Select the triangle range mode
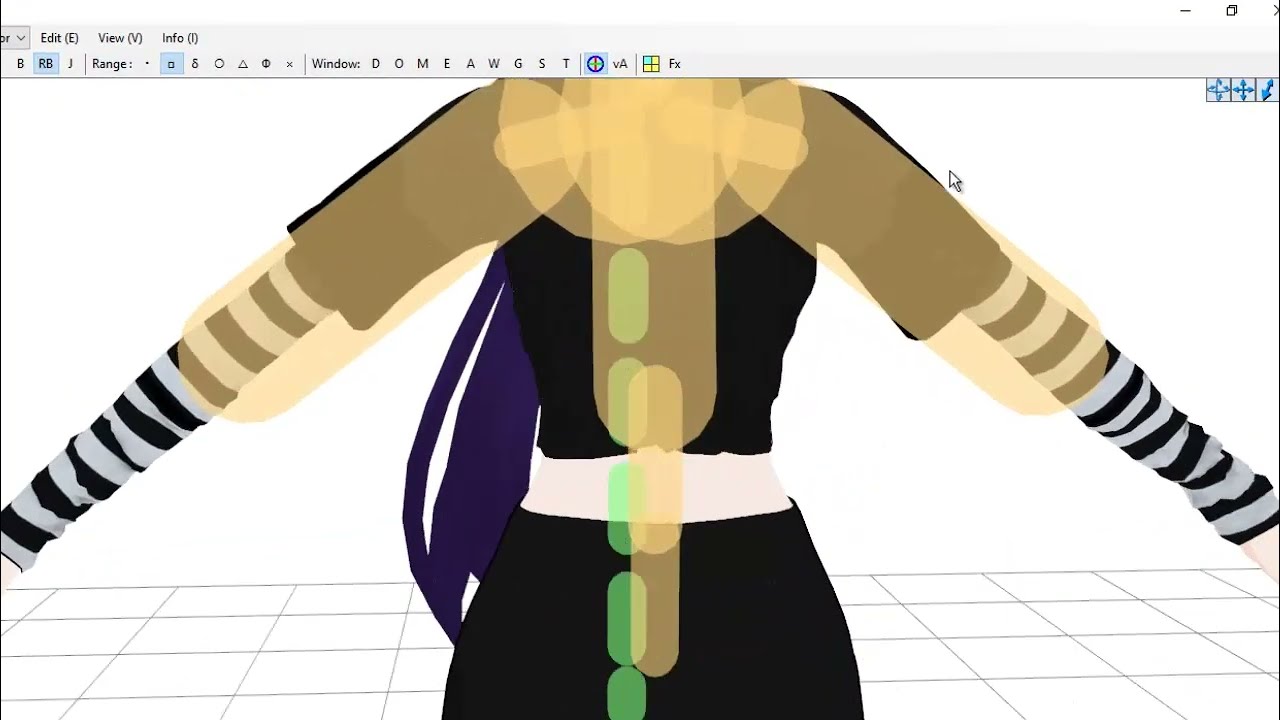 [x=243, y=64]
